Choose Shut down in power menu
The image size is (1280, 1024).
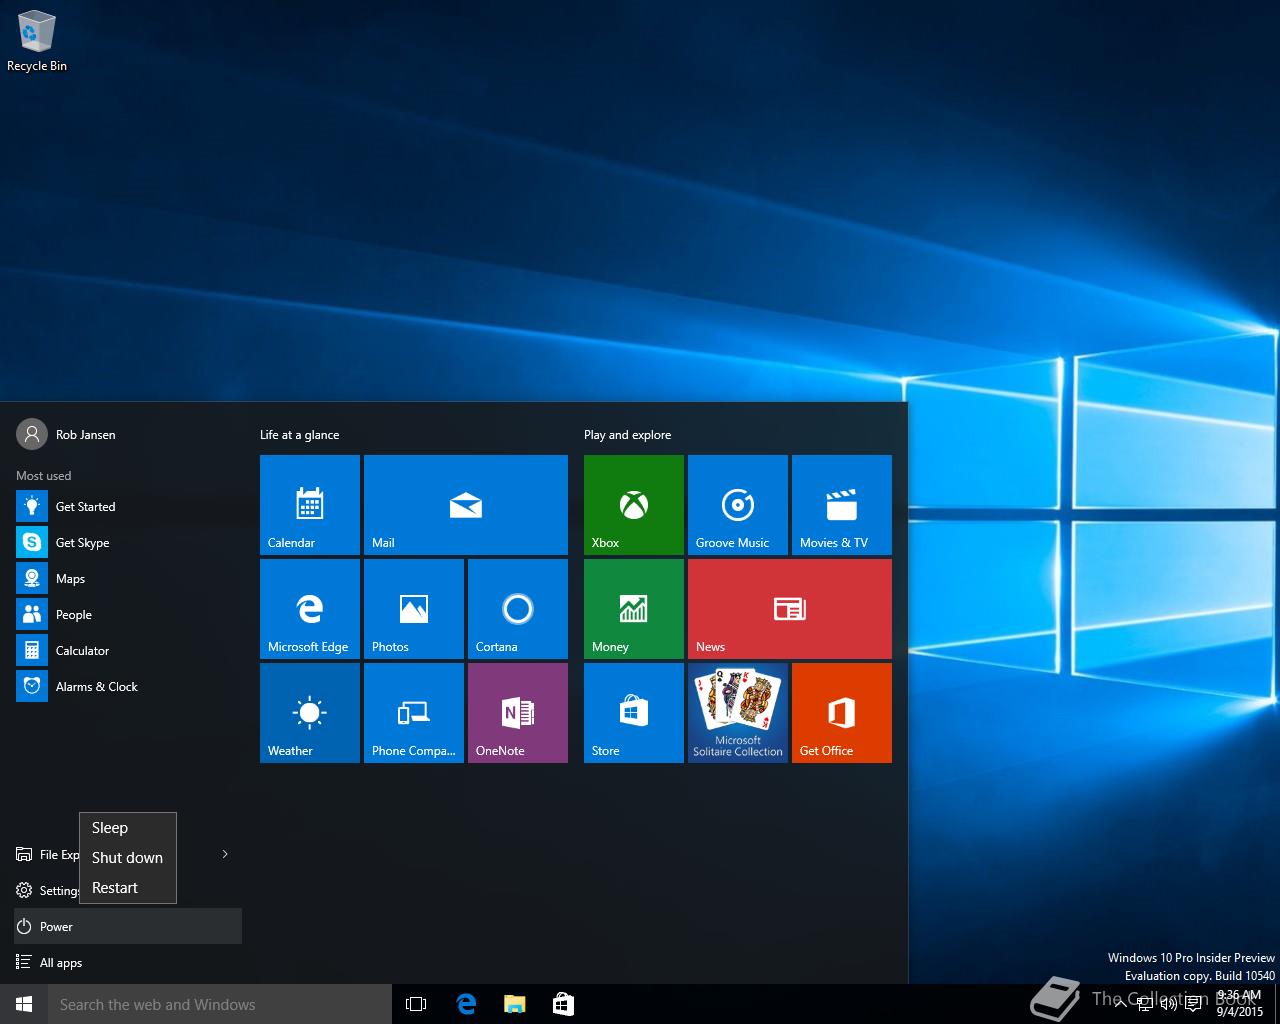(128, 858)
